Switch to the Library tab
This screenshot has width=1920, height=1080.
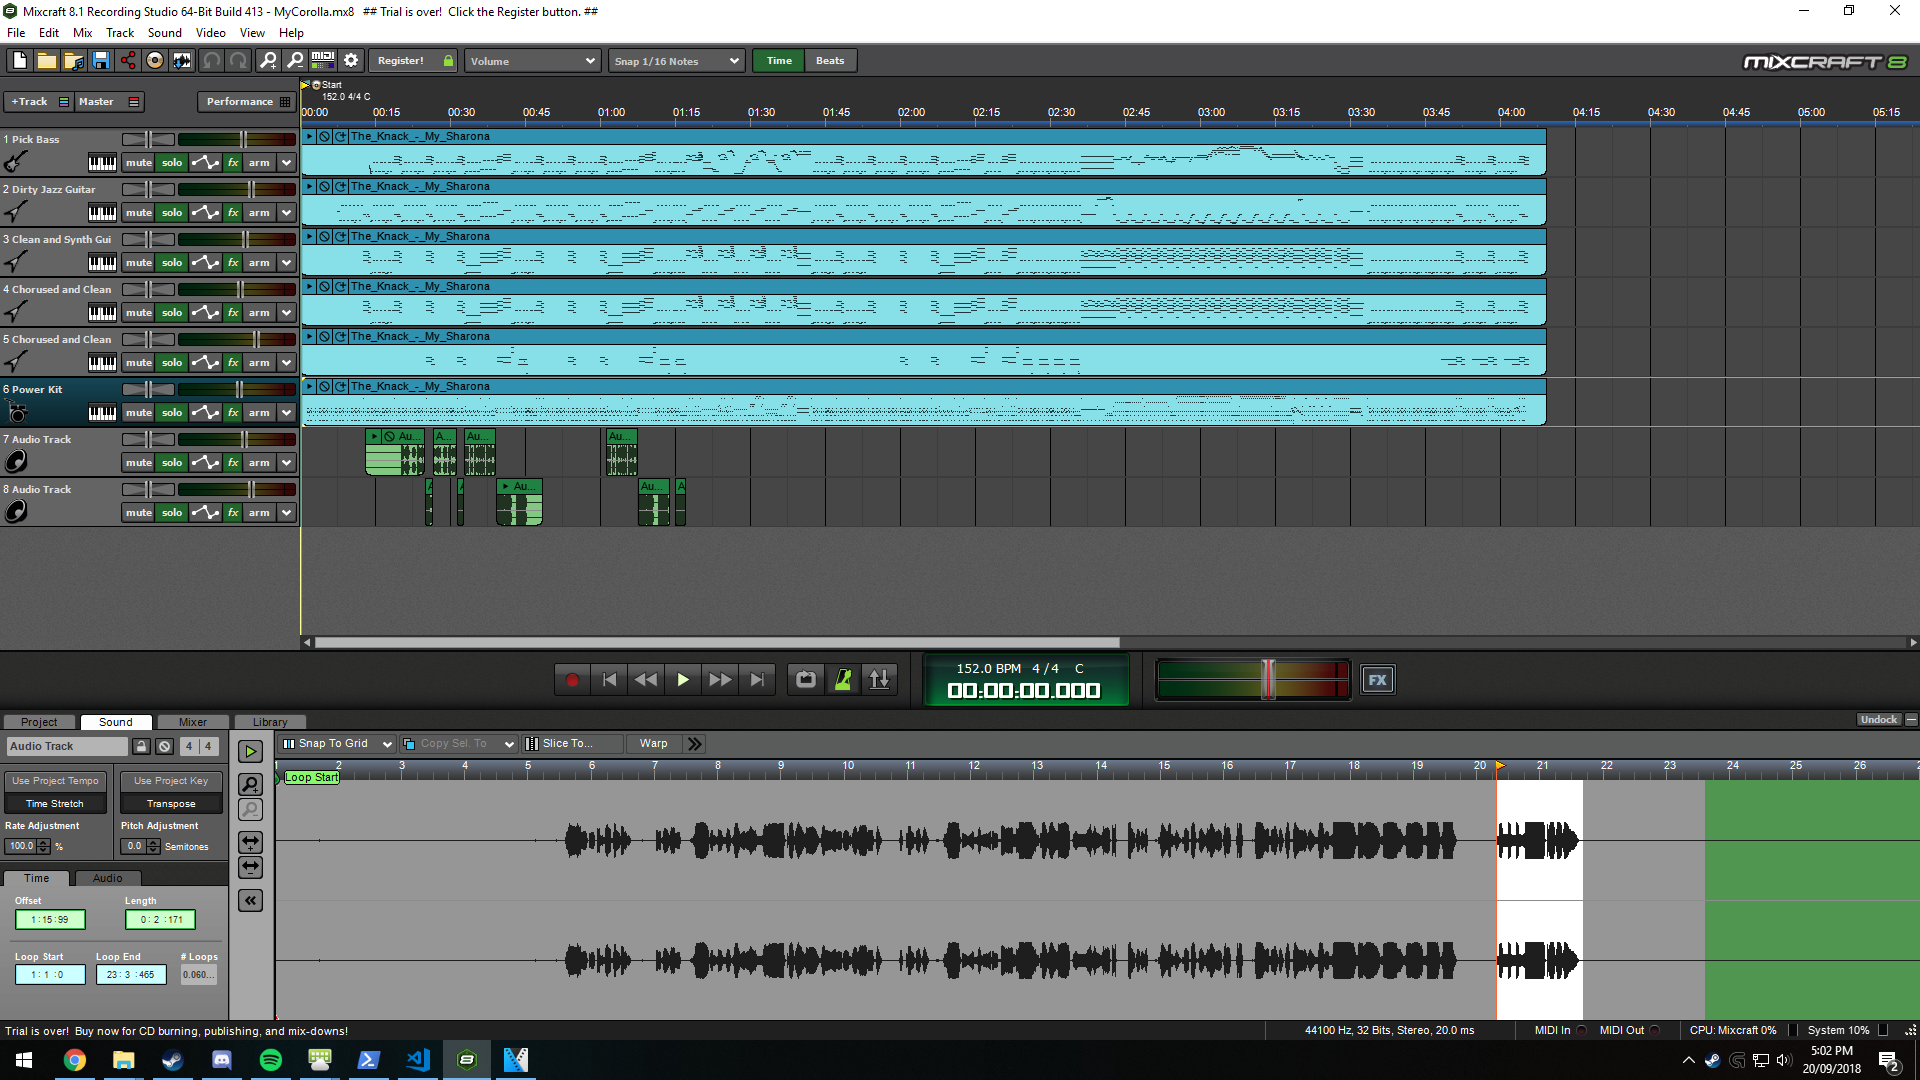270,722
